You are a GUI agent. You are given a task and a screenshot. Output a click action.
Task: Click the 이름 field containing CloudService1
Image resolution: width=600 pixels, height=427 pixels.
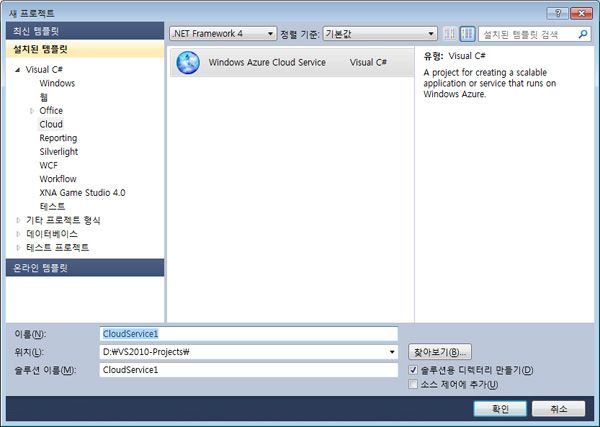click(x=249, y=334)
